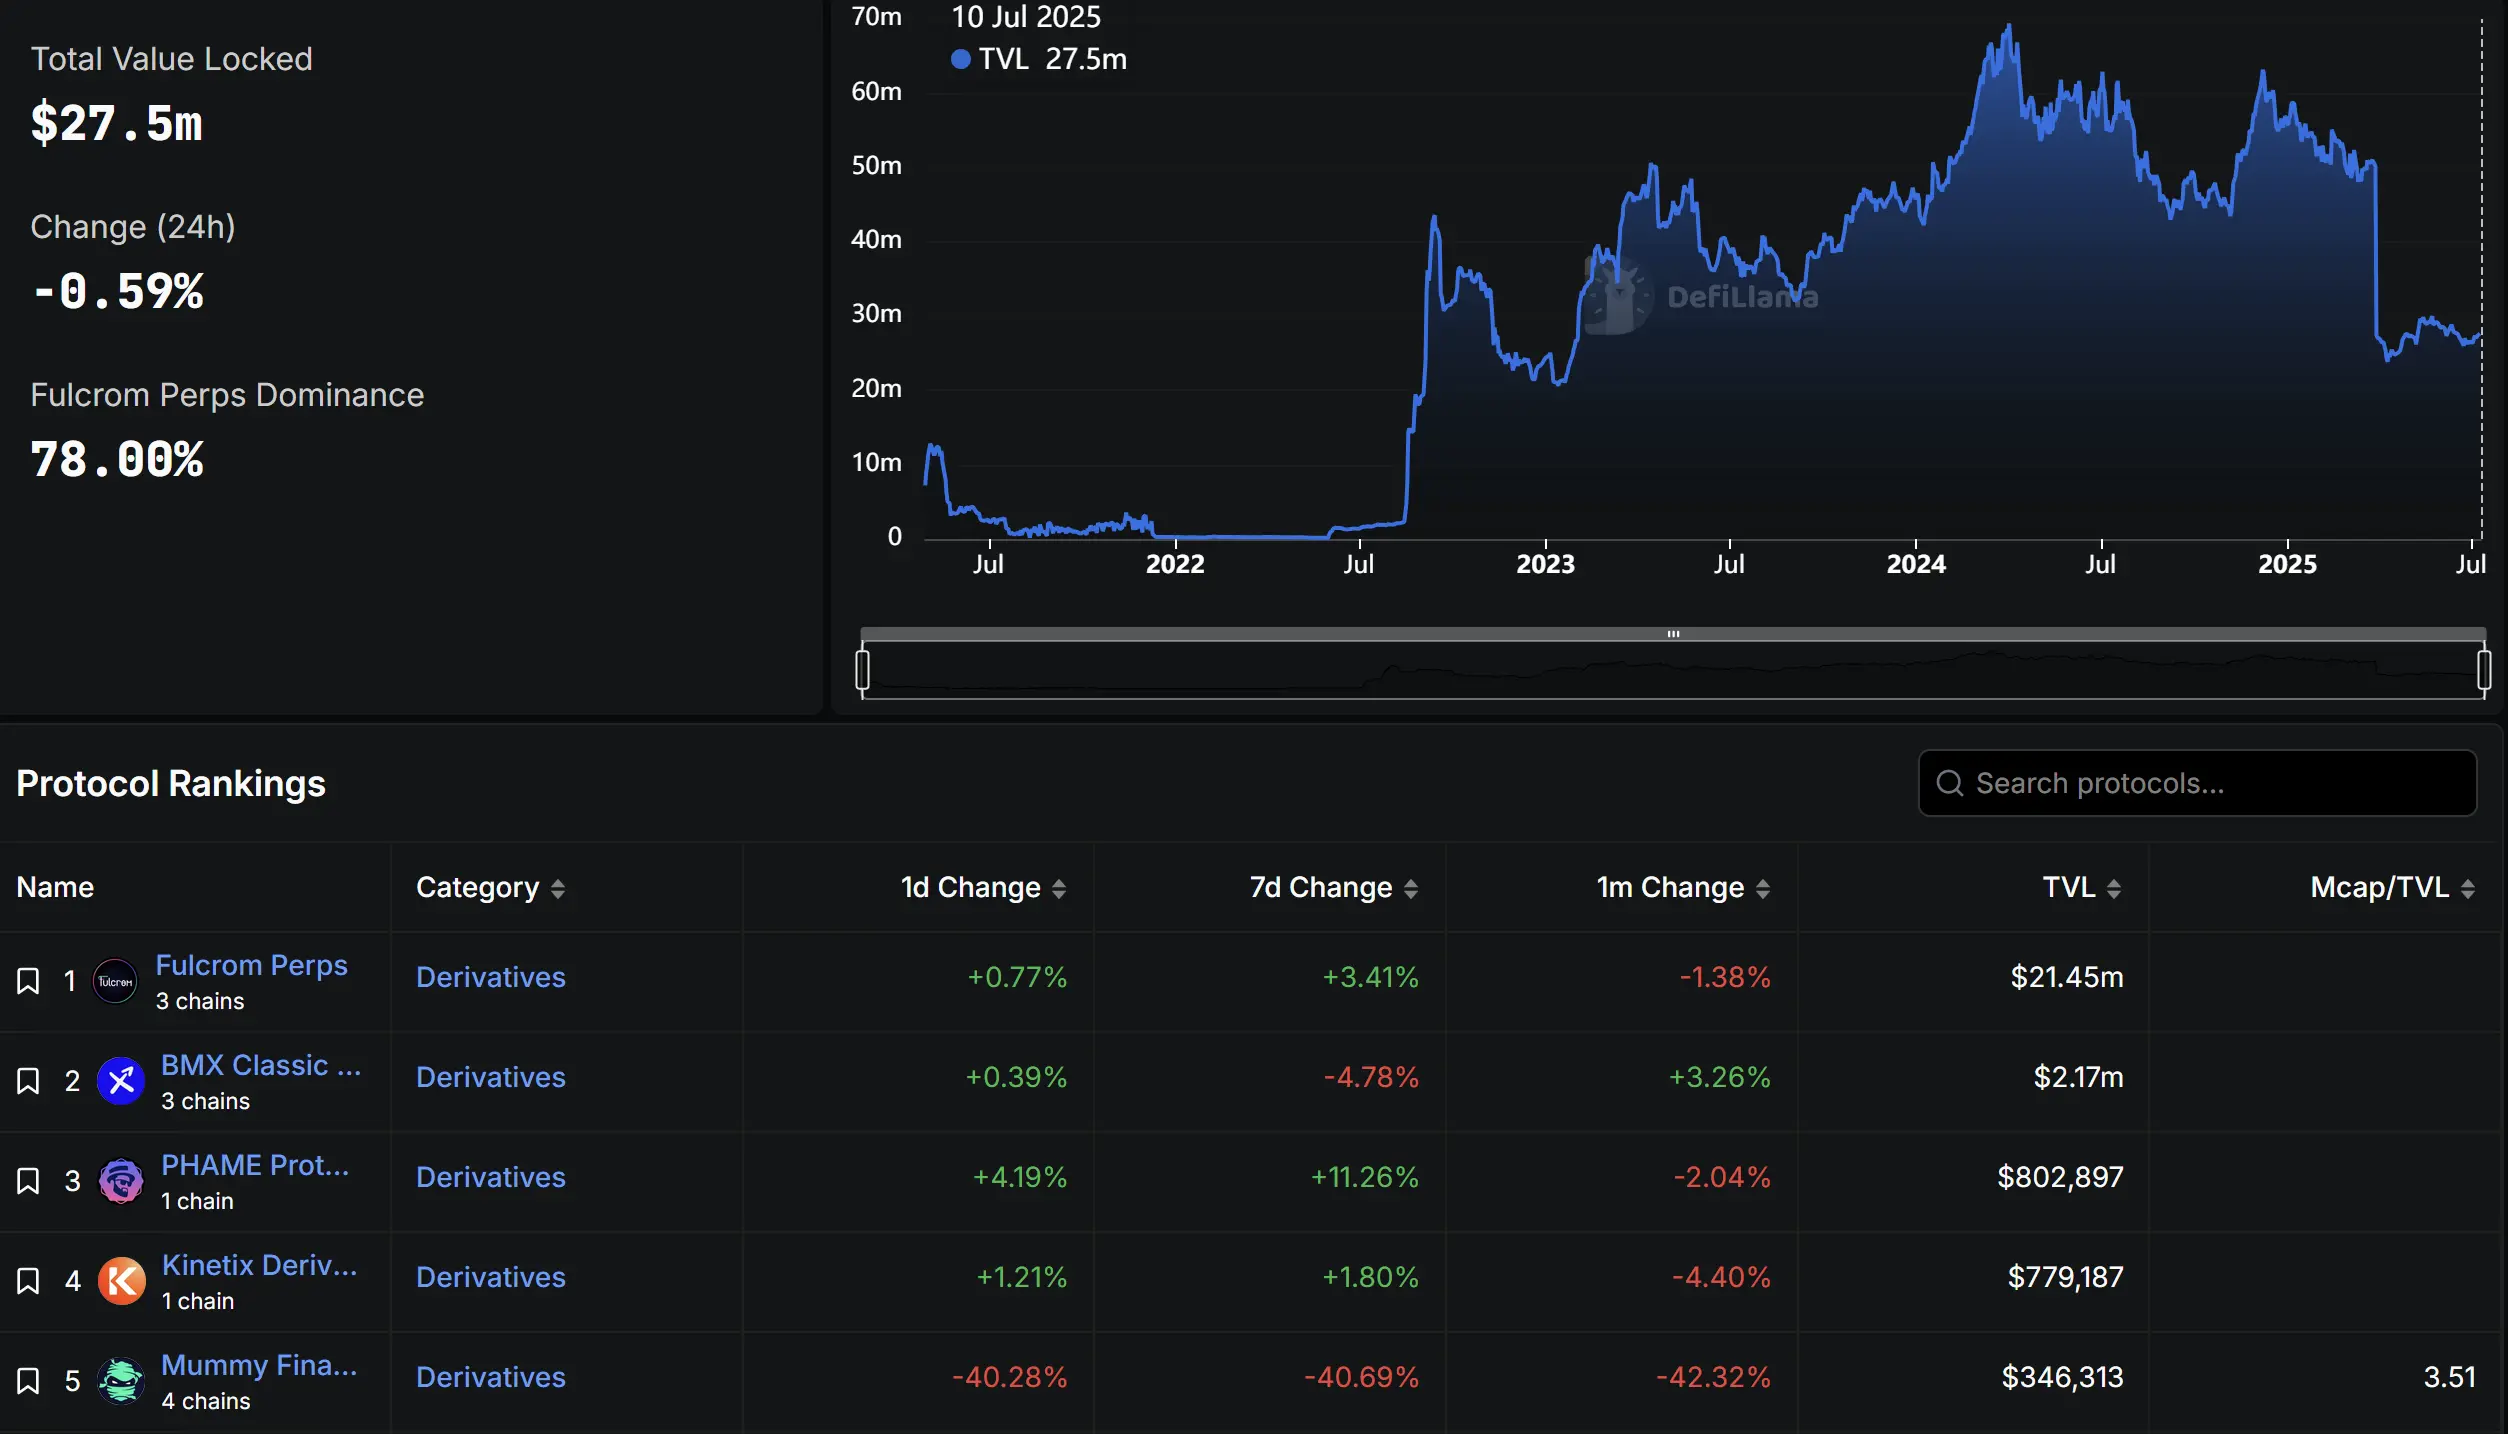Sort by 1d Change column arrows

tap(1059, 888)
